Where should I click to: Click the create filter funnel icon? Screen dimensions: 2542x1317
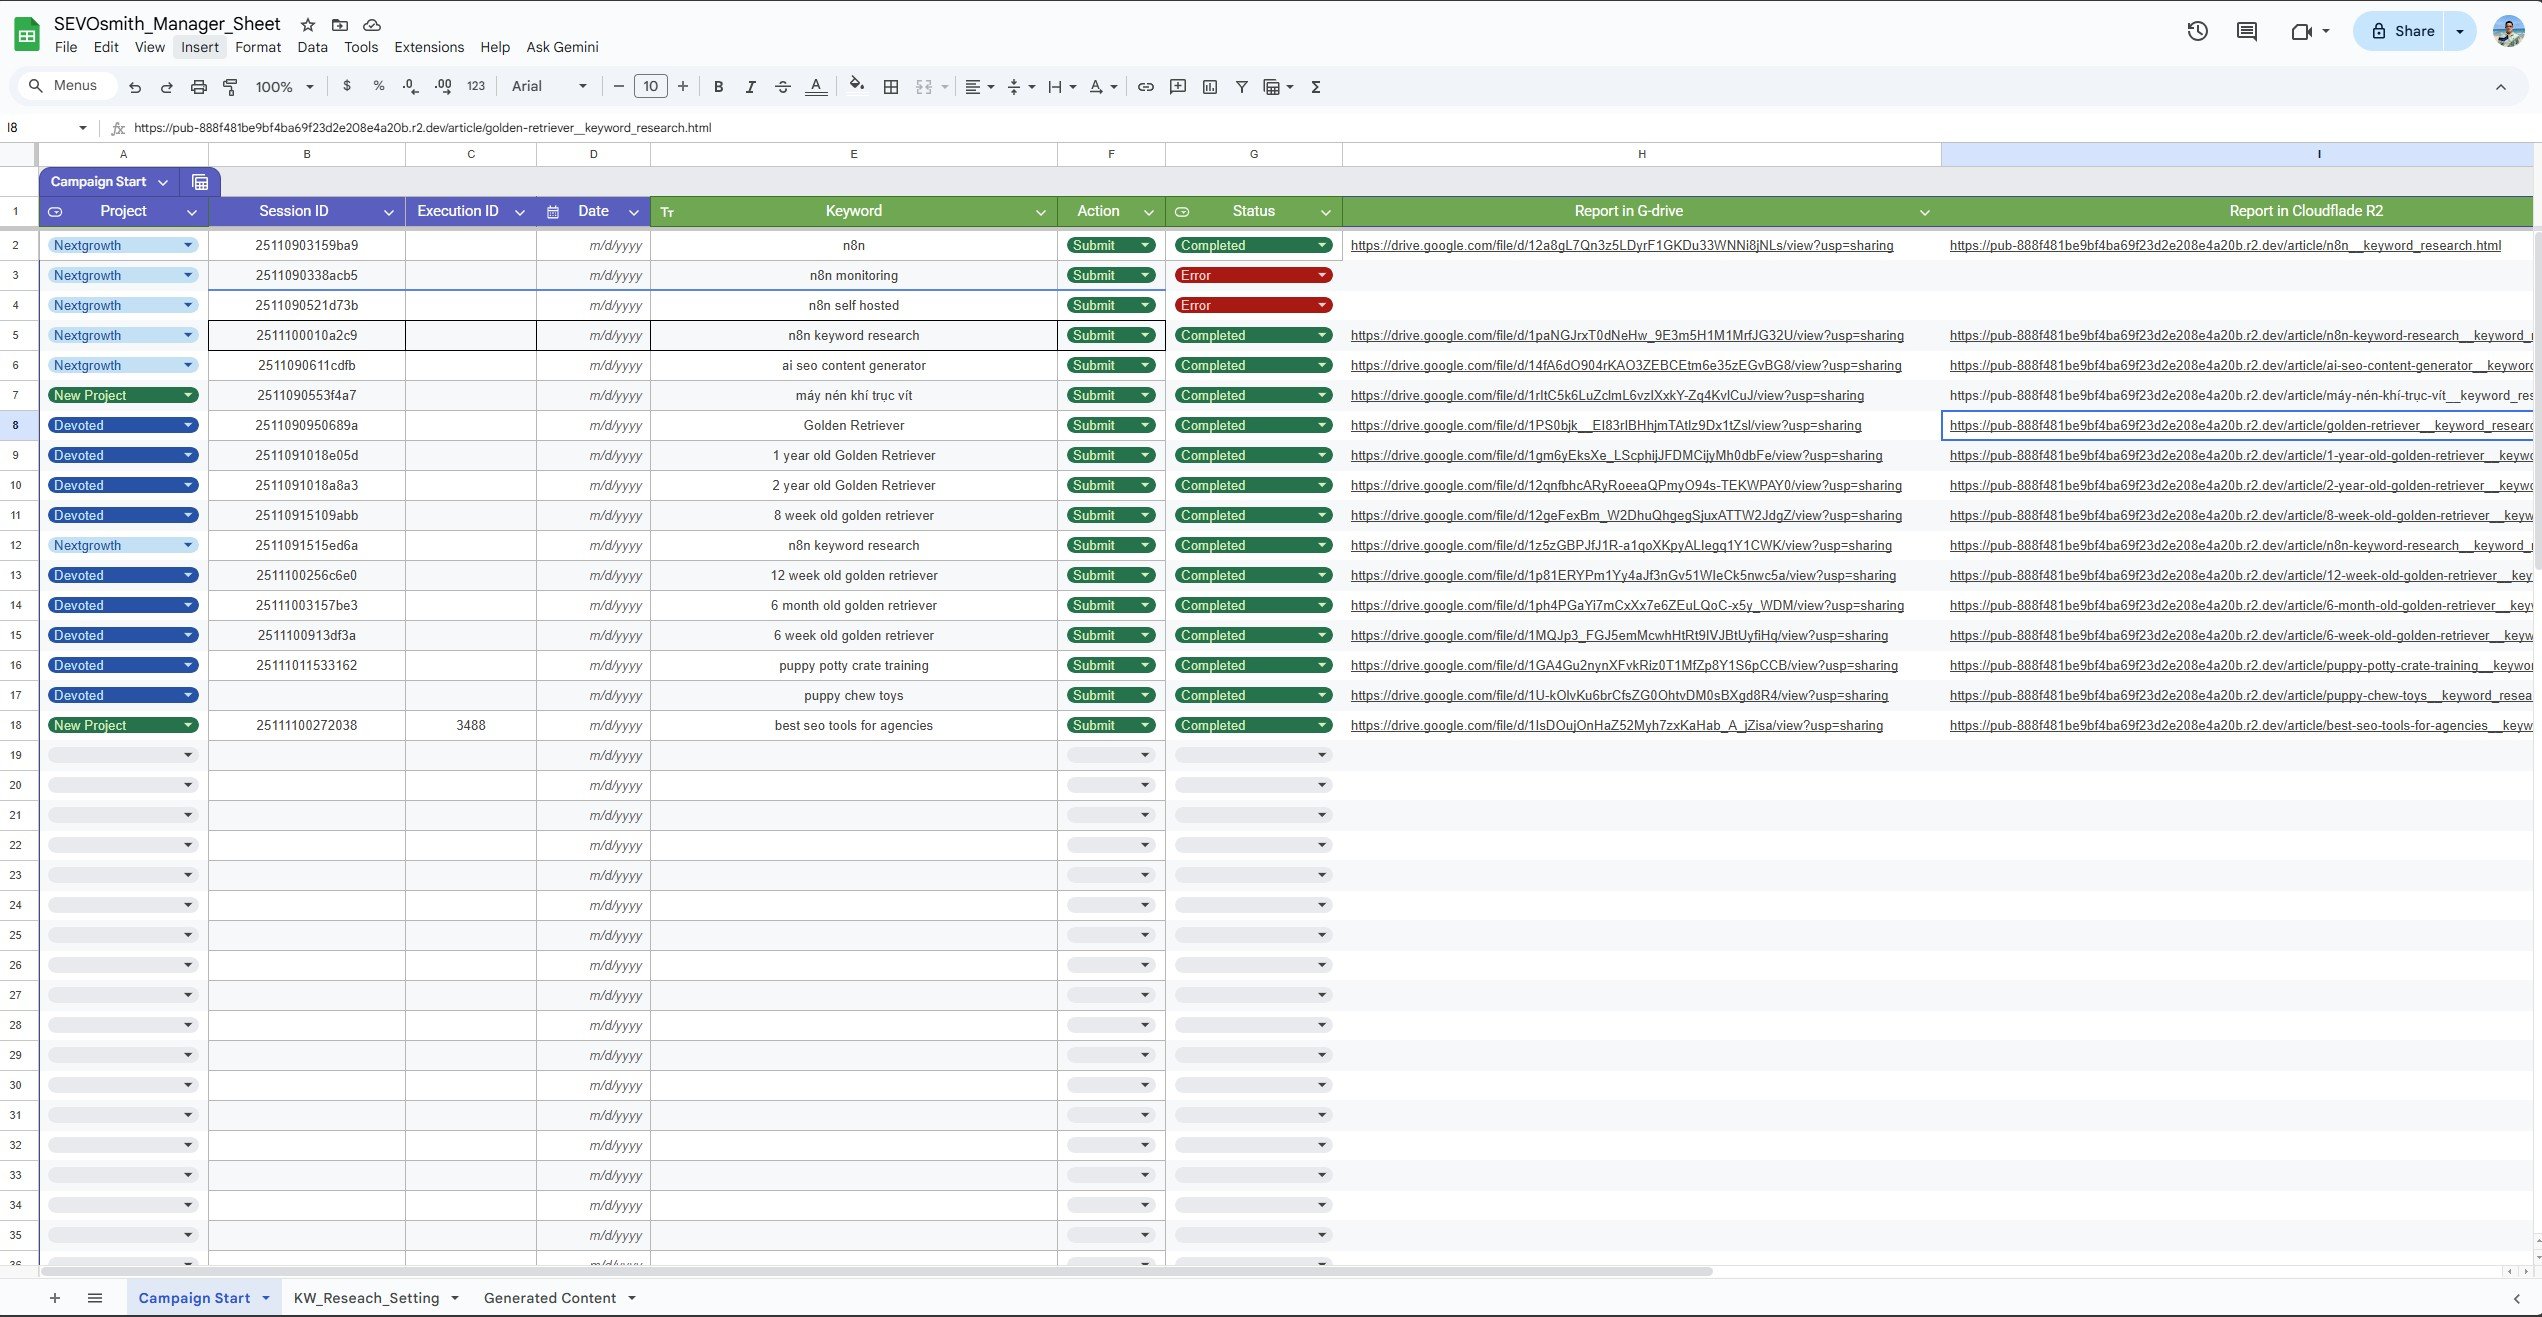click(1241, 87)
